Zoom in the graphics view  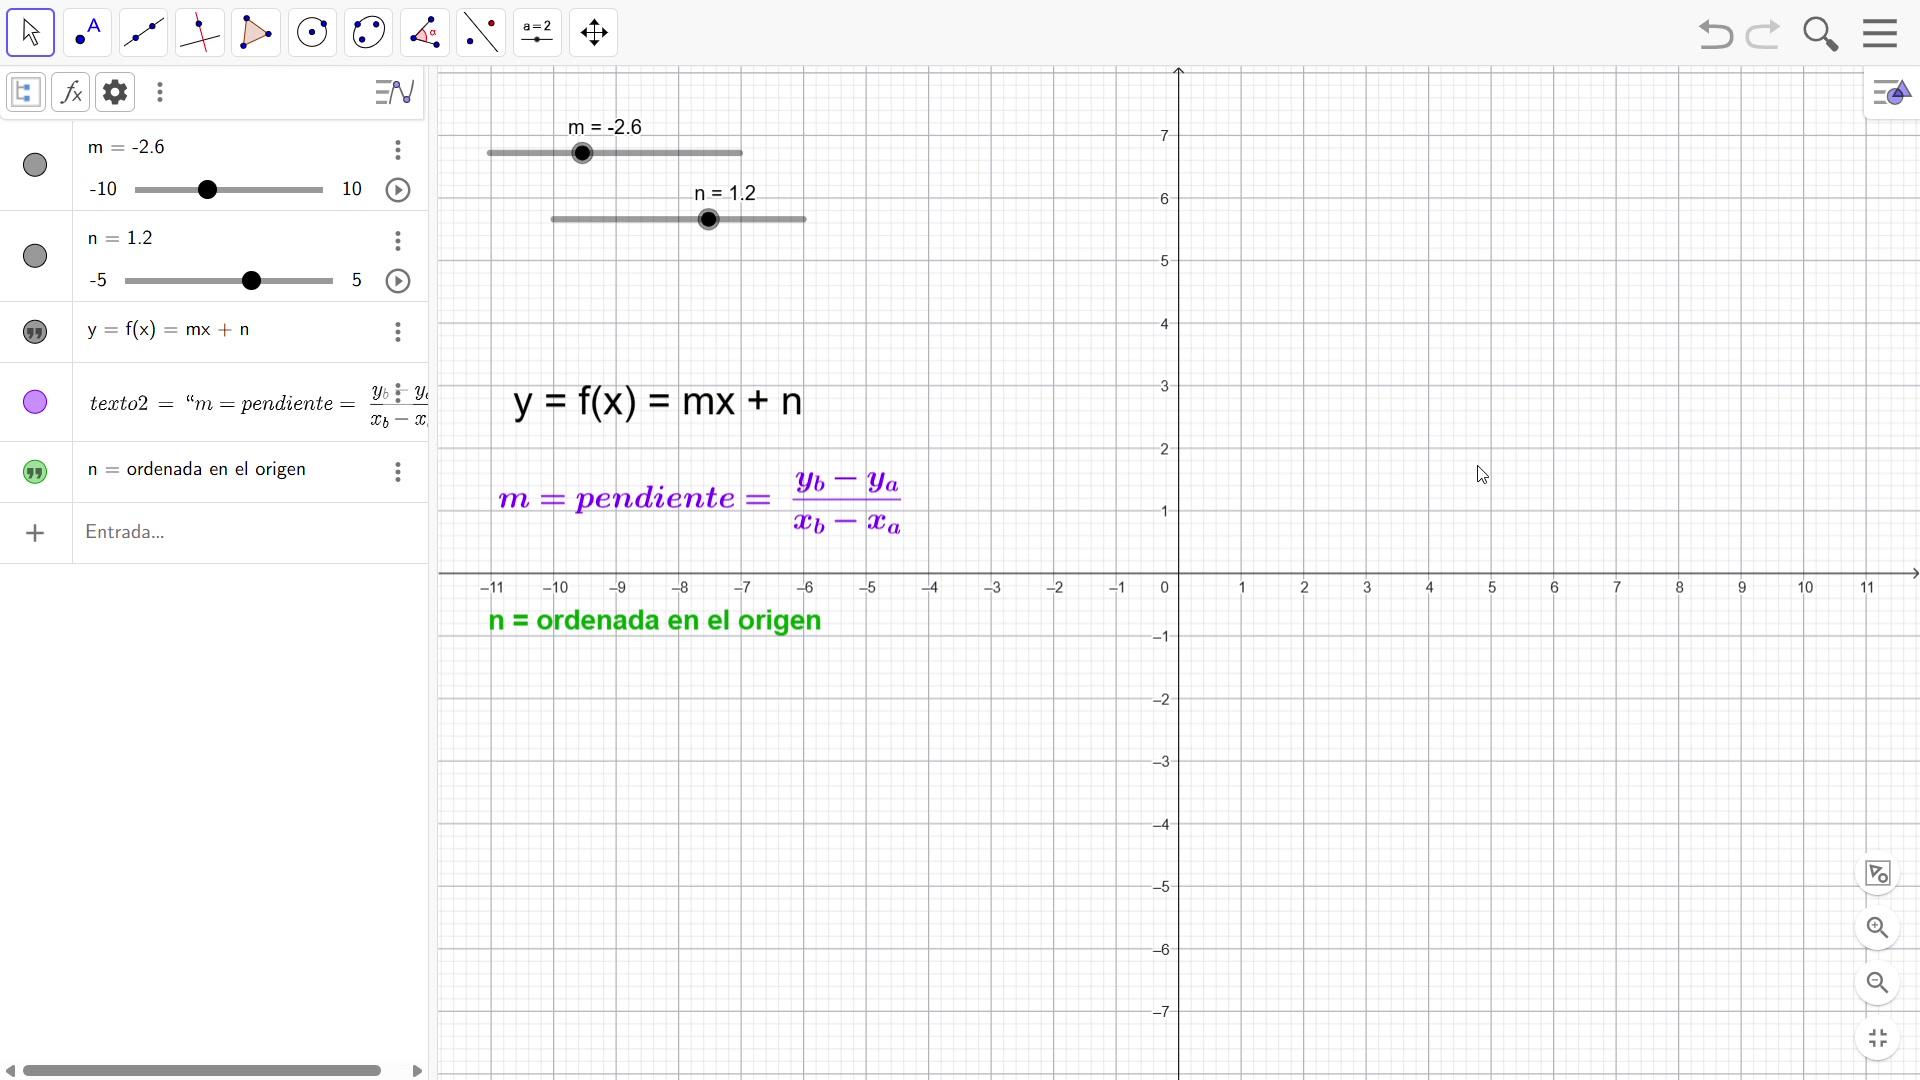(x=1878, y=929)
